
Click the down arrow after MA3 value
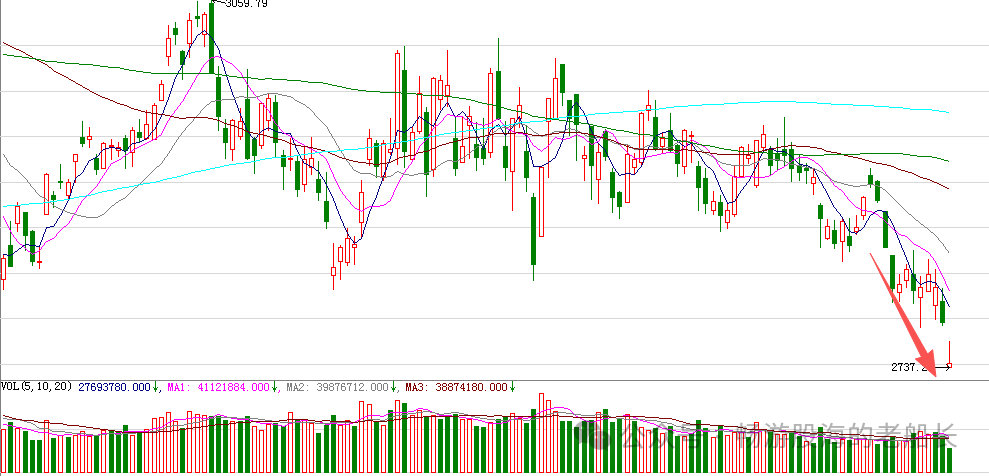(x=512, y=386)
